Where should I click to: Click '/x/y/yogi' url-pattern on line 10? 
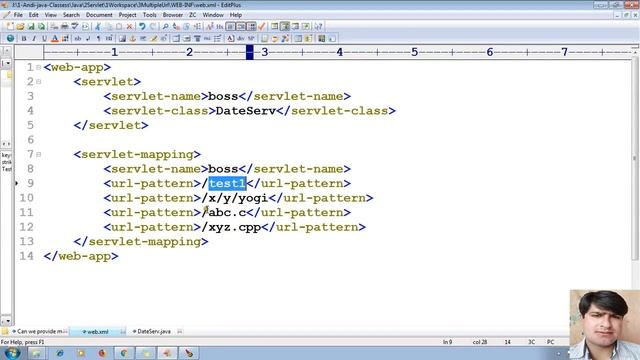[235, 198]
